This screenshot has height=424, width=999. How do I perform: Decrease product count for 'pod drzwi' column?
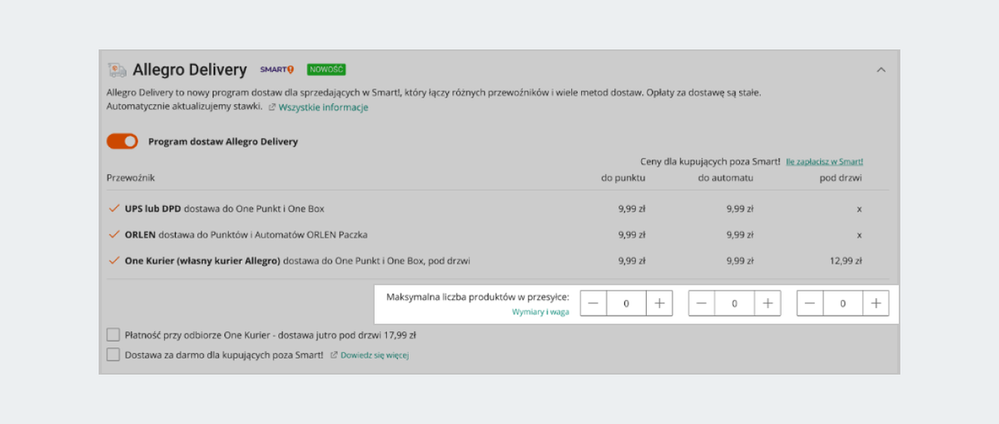tap(811, 303)
